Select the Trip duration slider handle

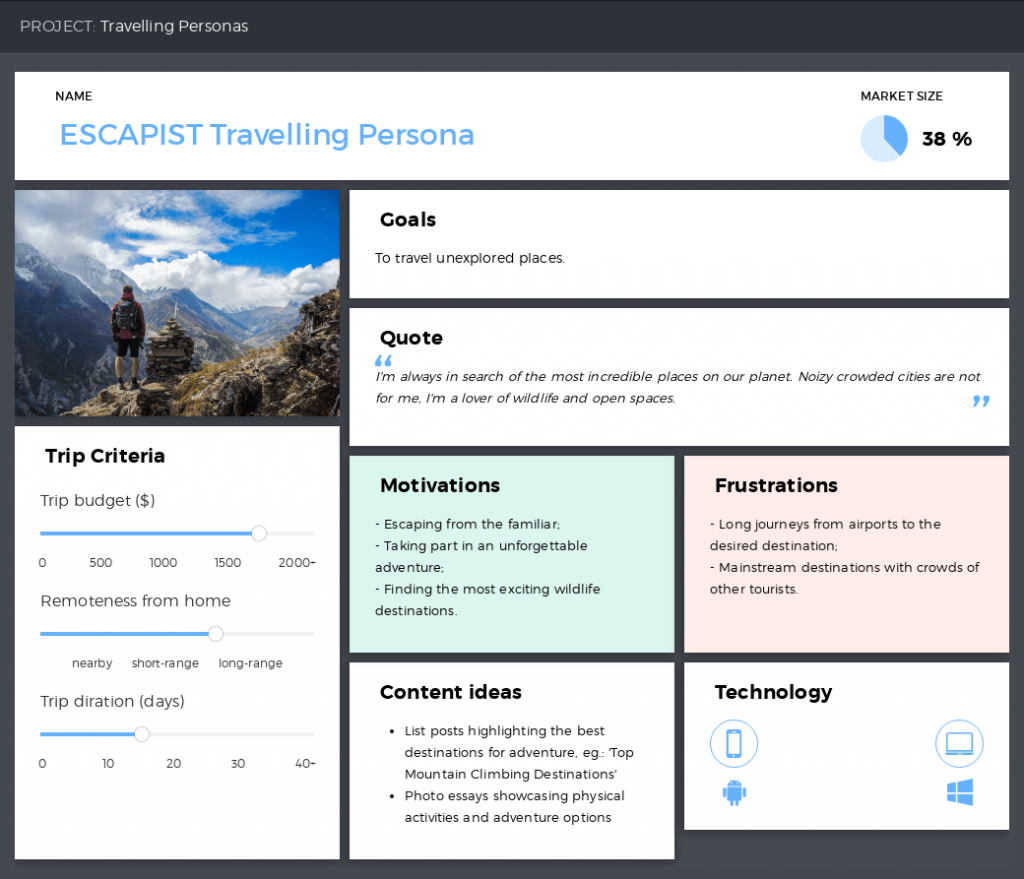(x=141, y=734)
